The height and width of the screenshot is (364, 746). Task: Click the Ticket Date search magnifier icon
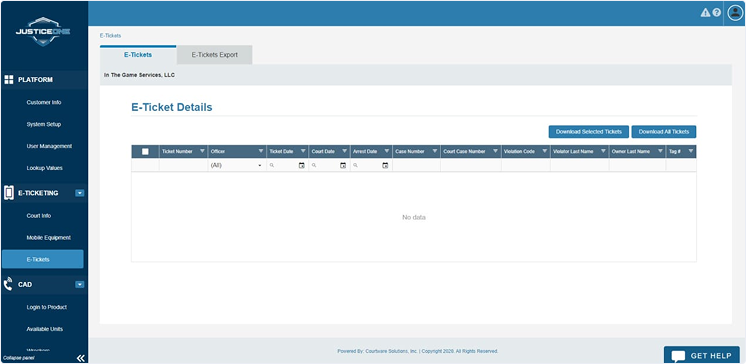tap(272, 165)
